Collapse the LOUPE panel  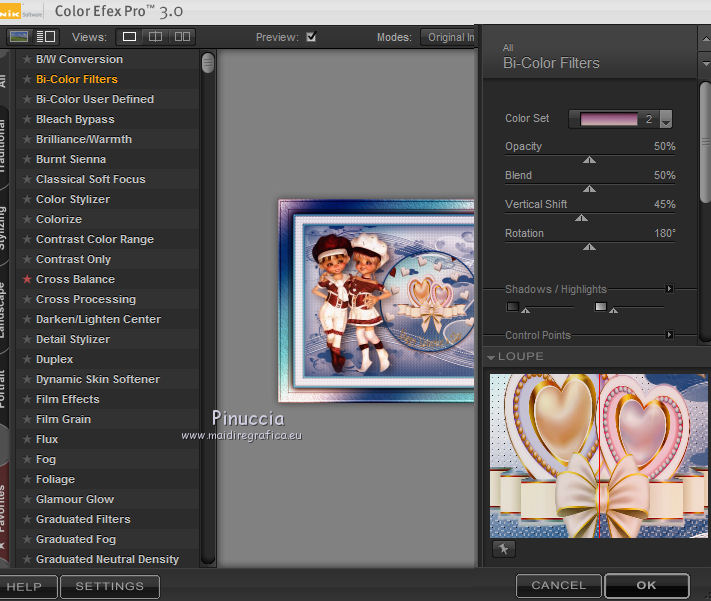(x=491, y=357)
